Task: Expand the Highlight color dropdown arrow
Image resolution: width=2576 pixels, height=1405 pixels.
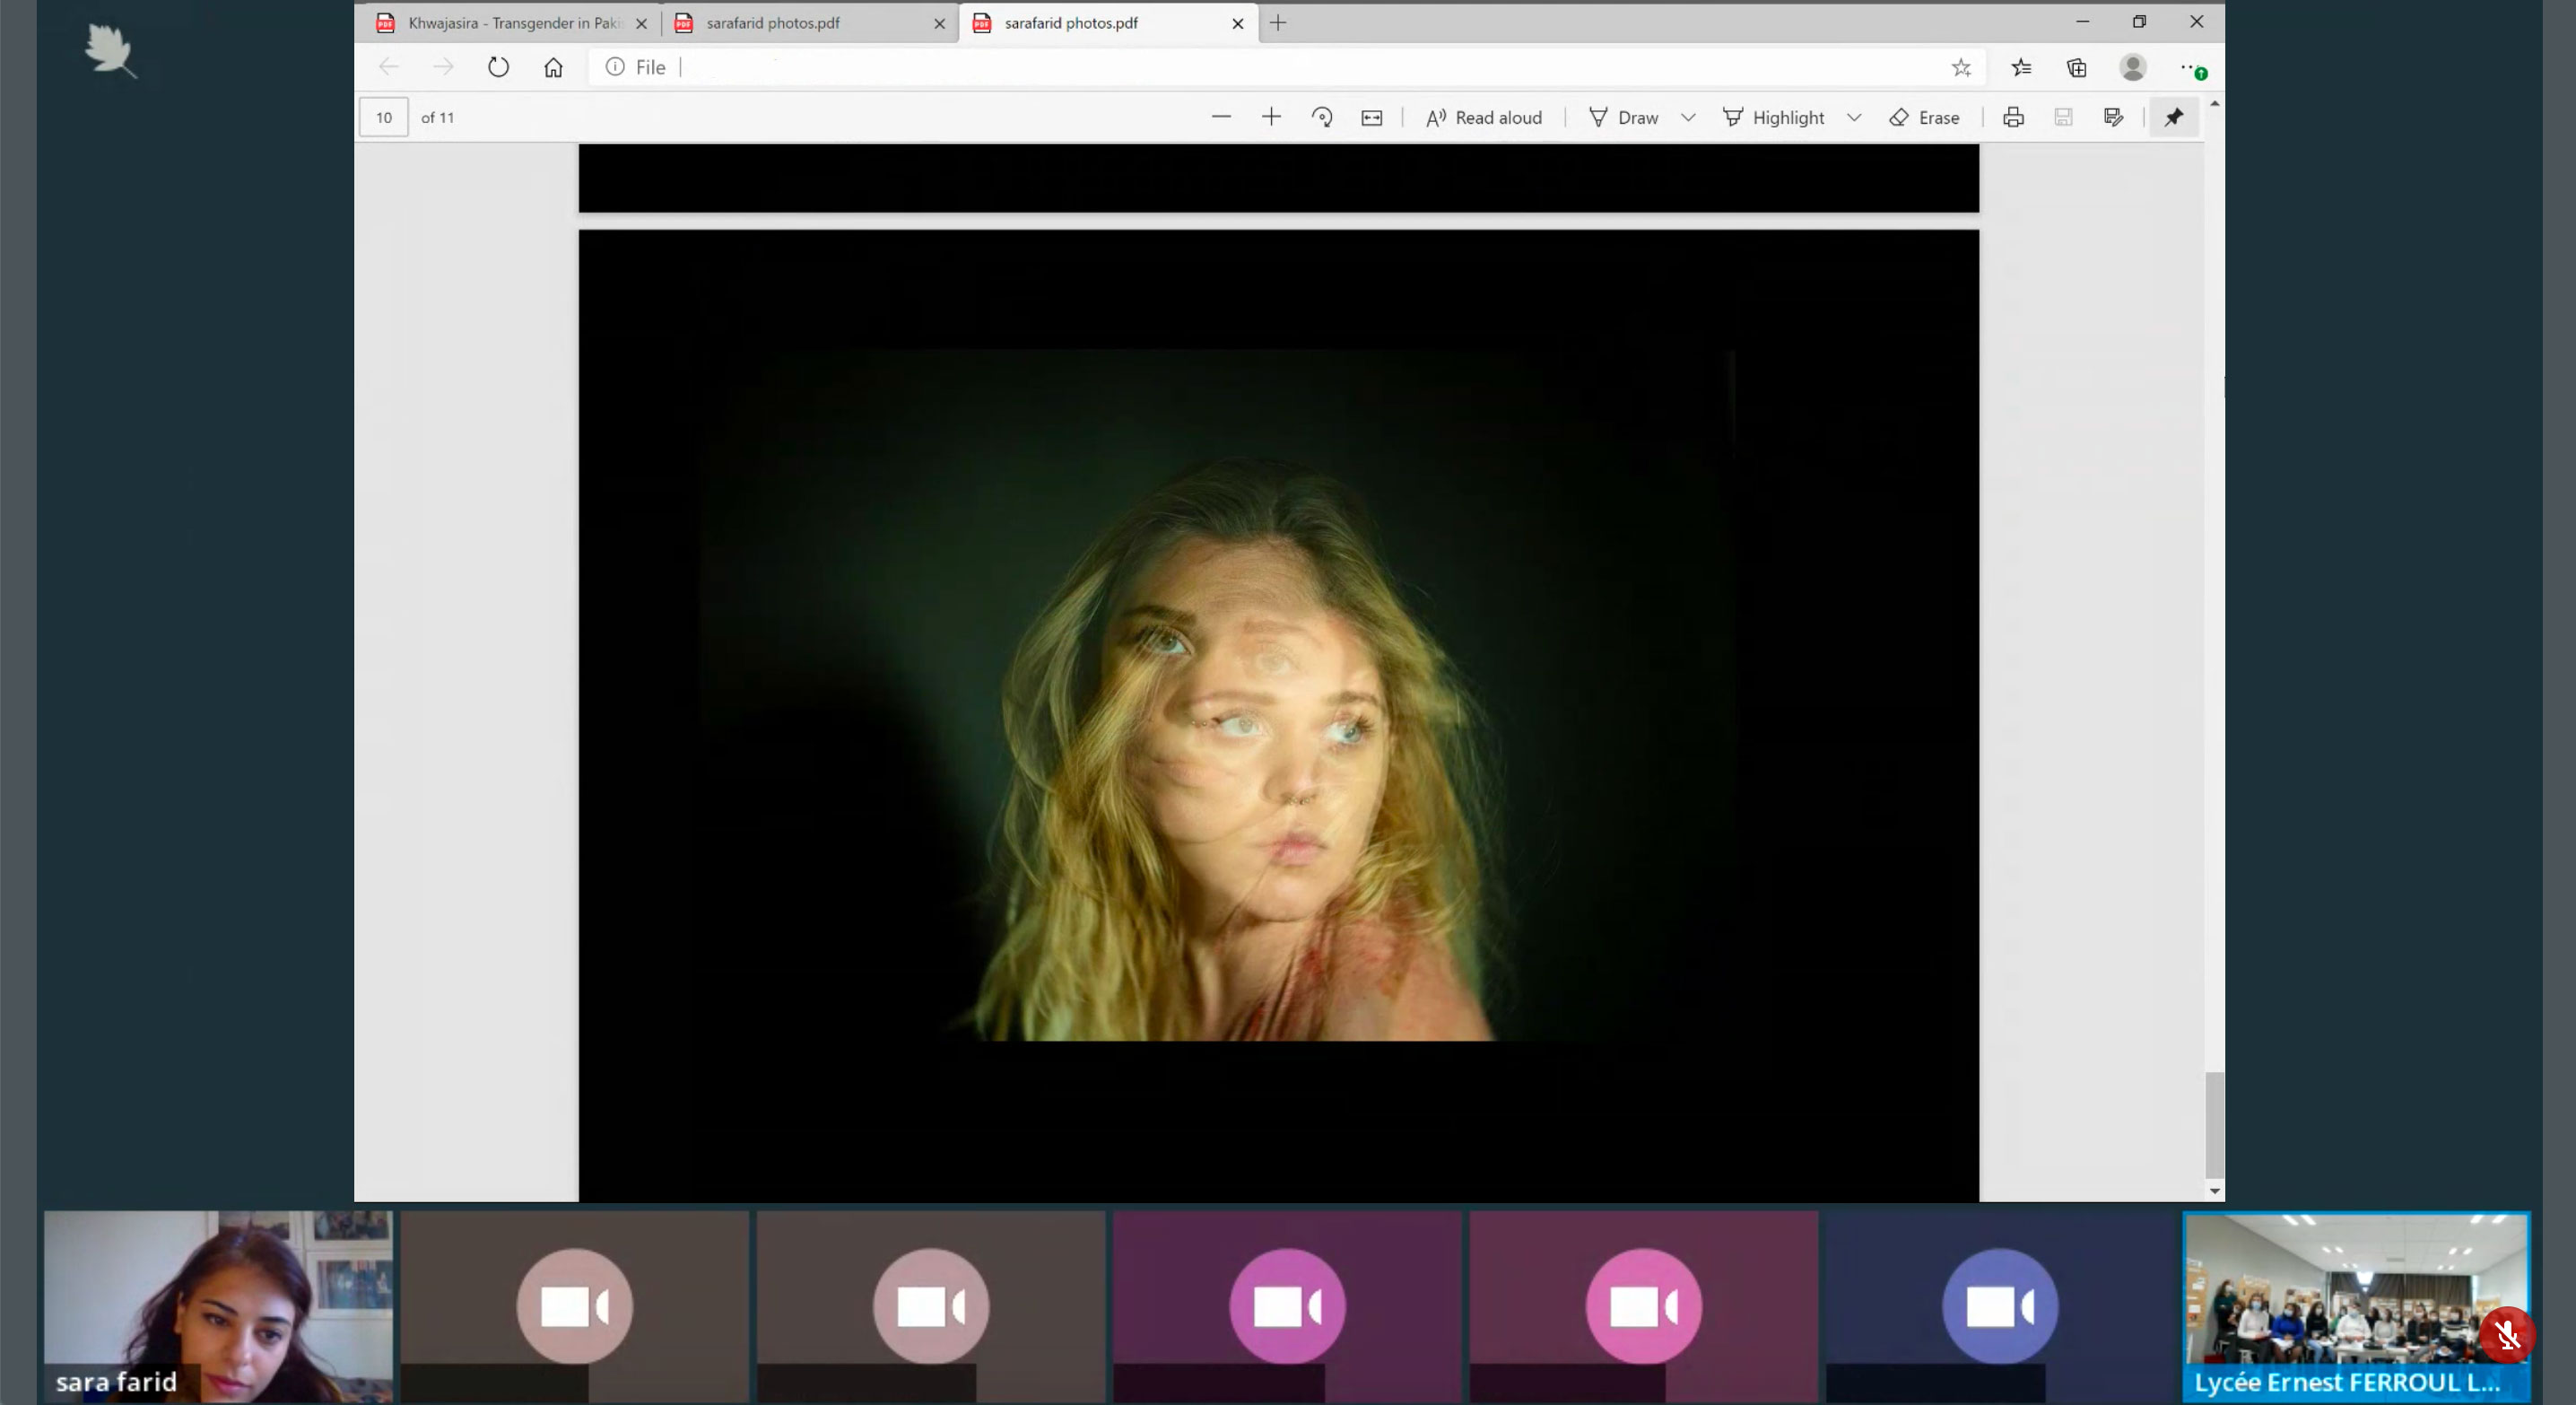Action: tap(1854, 117)
